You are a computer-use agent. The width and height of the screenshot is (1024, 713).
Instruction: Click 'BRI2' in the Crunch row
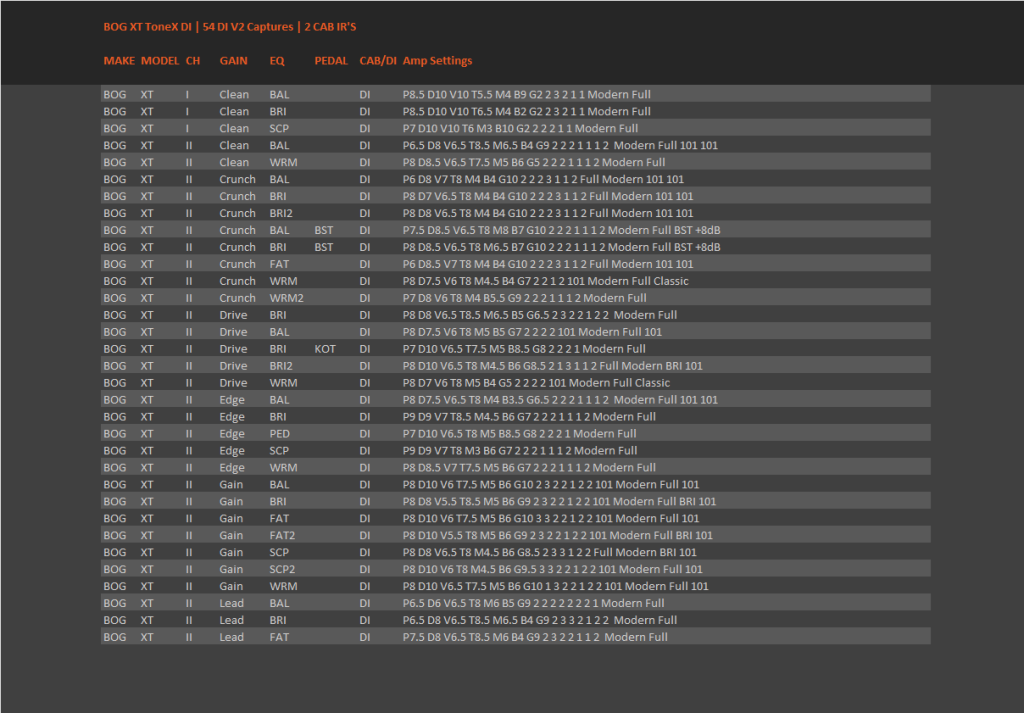[x=281, y=214]
